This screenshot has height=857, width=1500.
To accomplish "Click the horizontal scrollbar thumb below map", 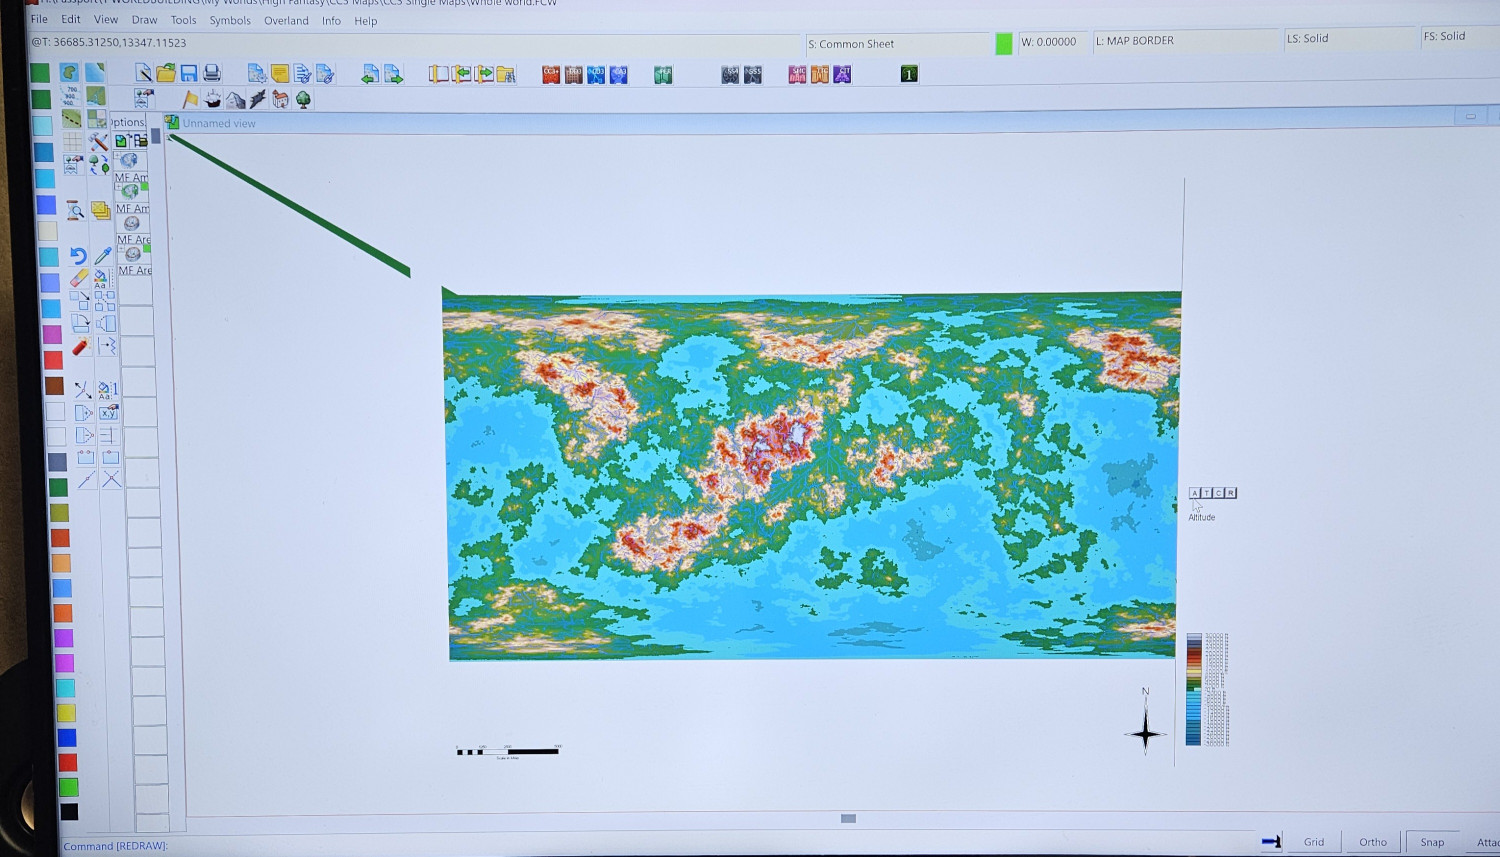I will (x=848, y=818).
